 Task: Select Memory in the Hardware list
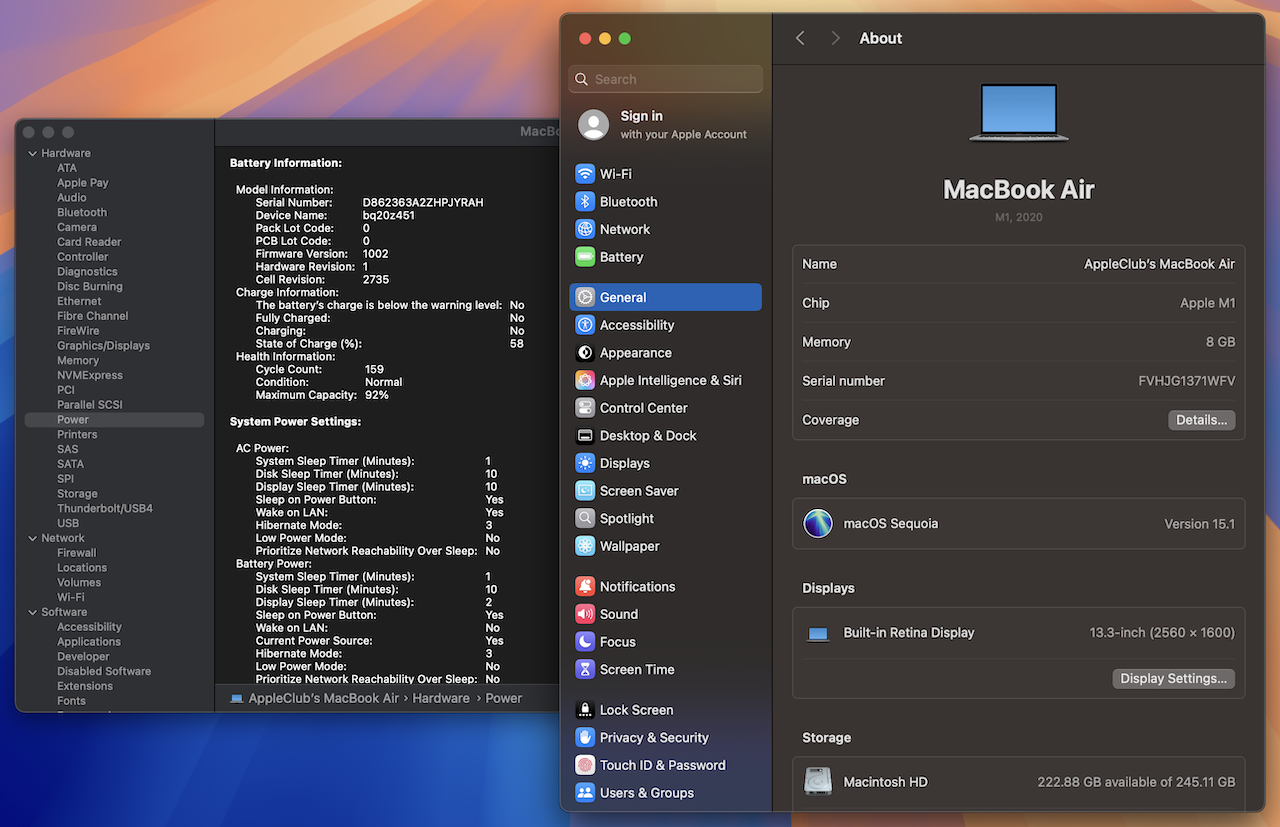[78, 361]
